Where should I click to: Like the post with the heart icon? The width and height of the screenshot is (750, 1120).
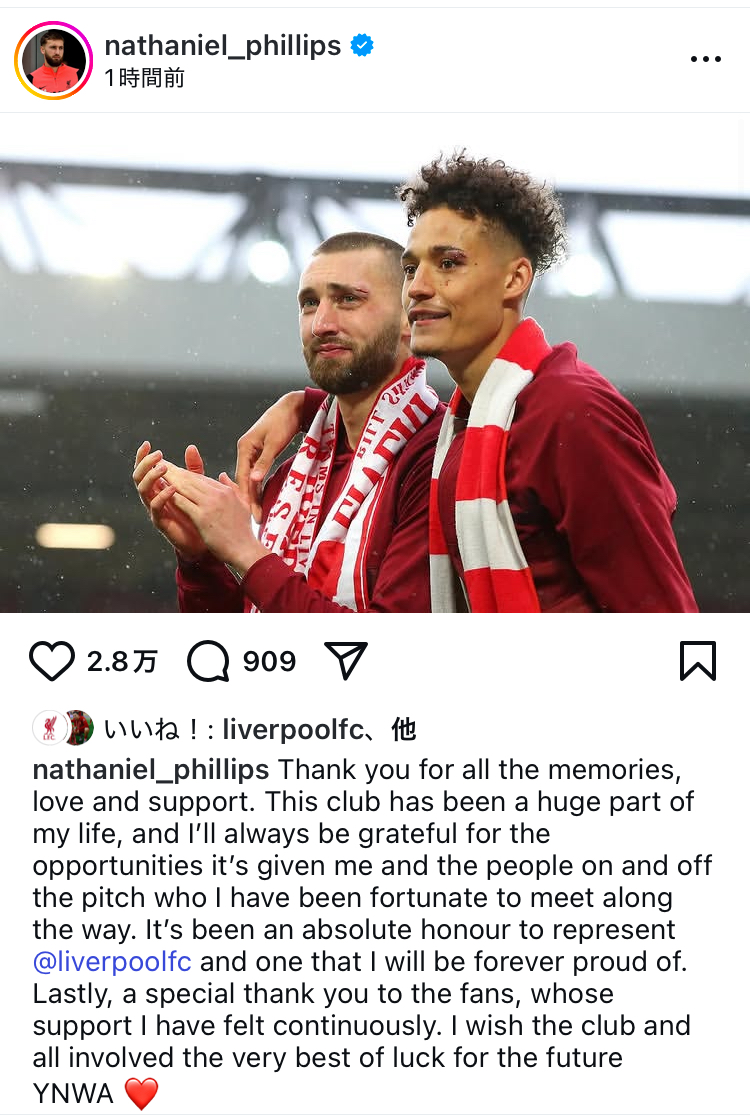(51, 661)
